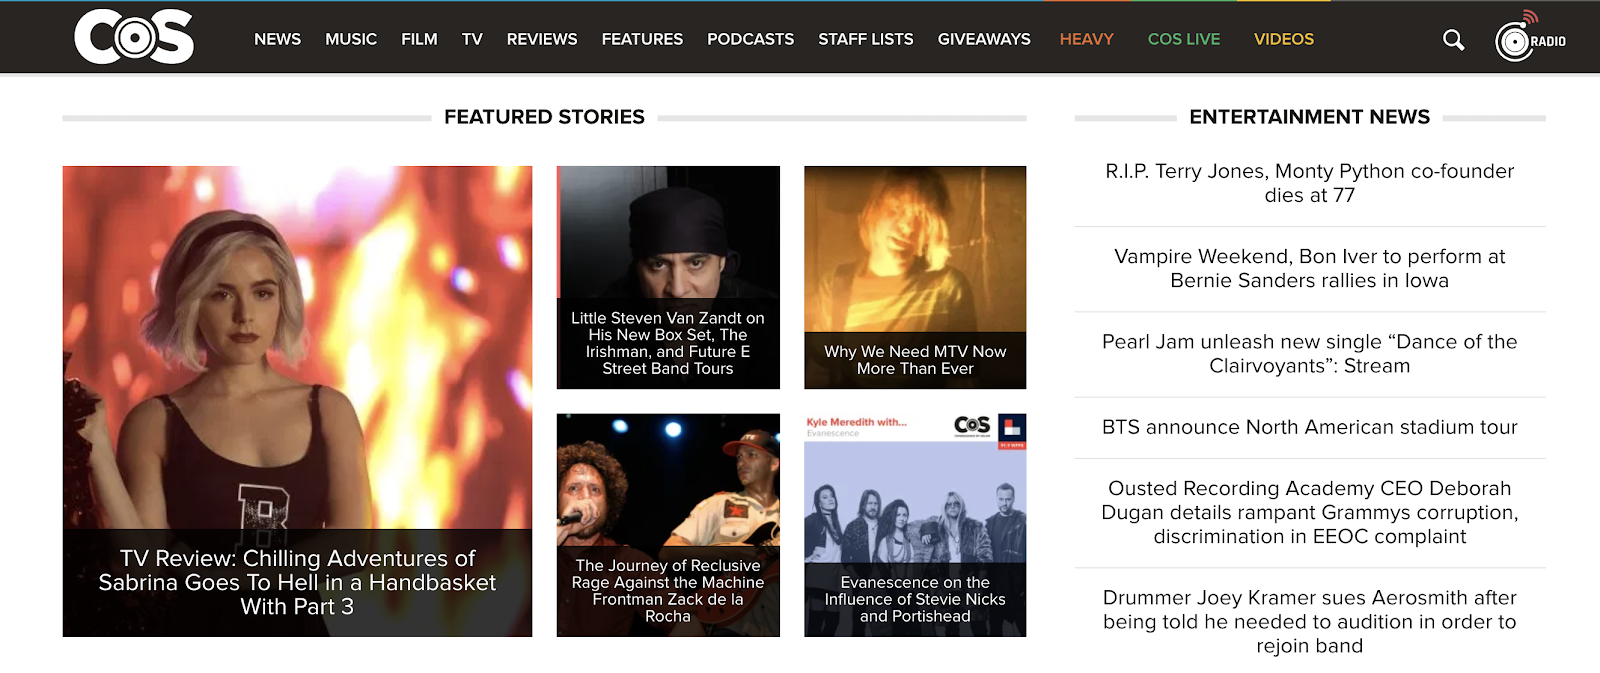Viewport: 1600px width, 673px height.
Task: Open the BTS stadium tour story
Action: coord(1308,427)
